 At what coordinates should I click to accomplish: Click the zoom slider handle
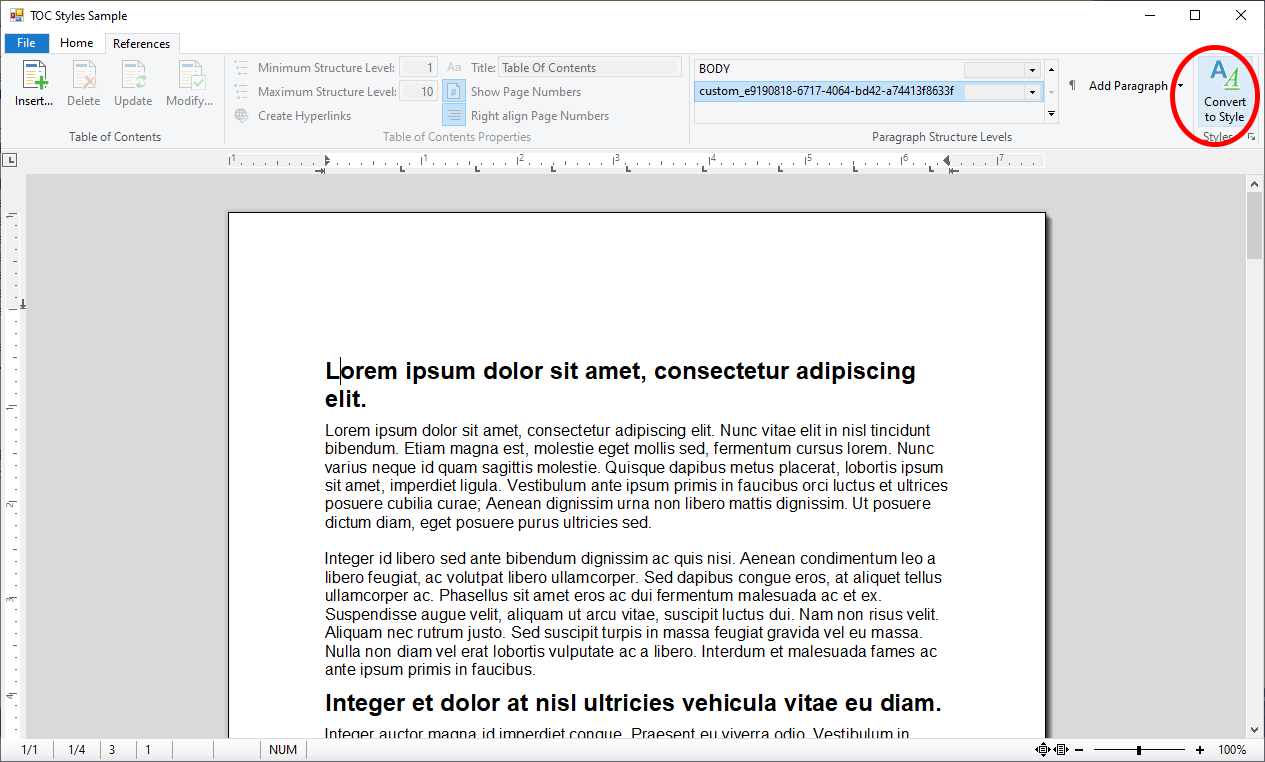coord(1139,750)
